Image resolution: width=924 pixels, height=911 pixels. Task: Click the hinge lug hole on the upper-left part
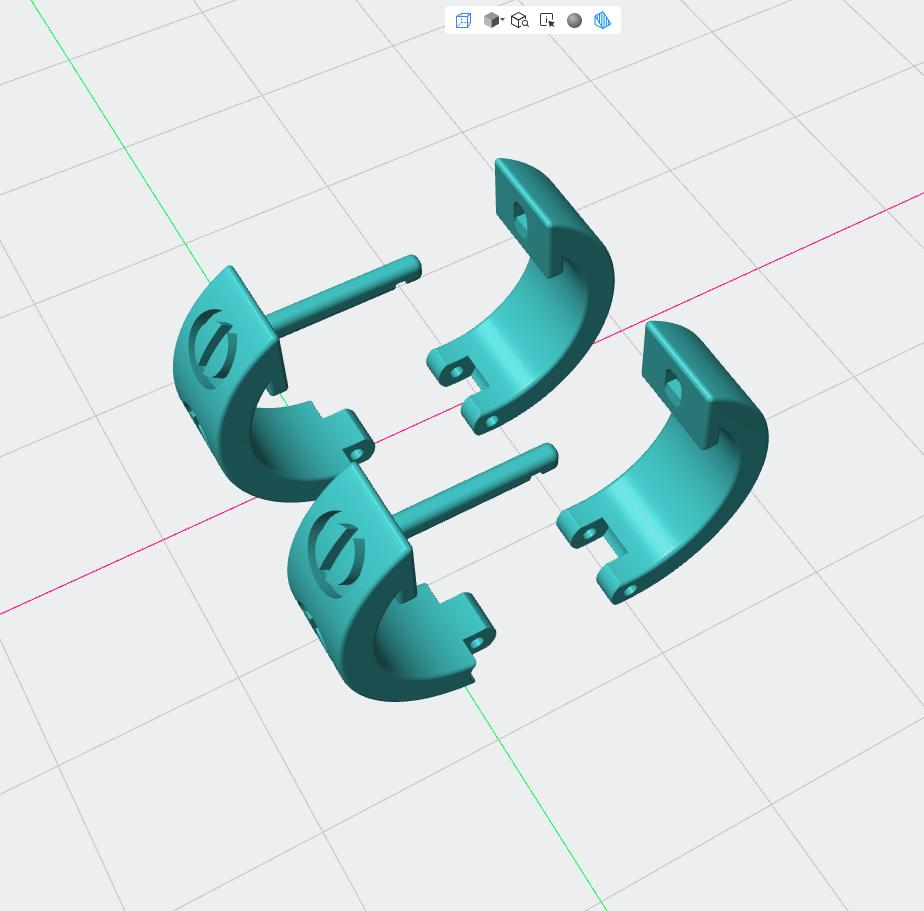point(357,454)
